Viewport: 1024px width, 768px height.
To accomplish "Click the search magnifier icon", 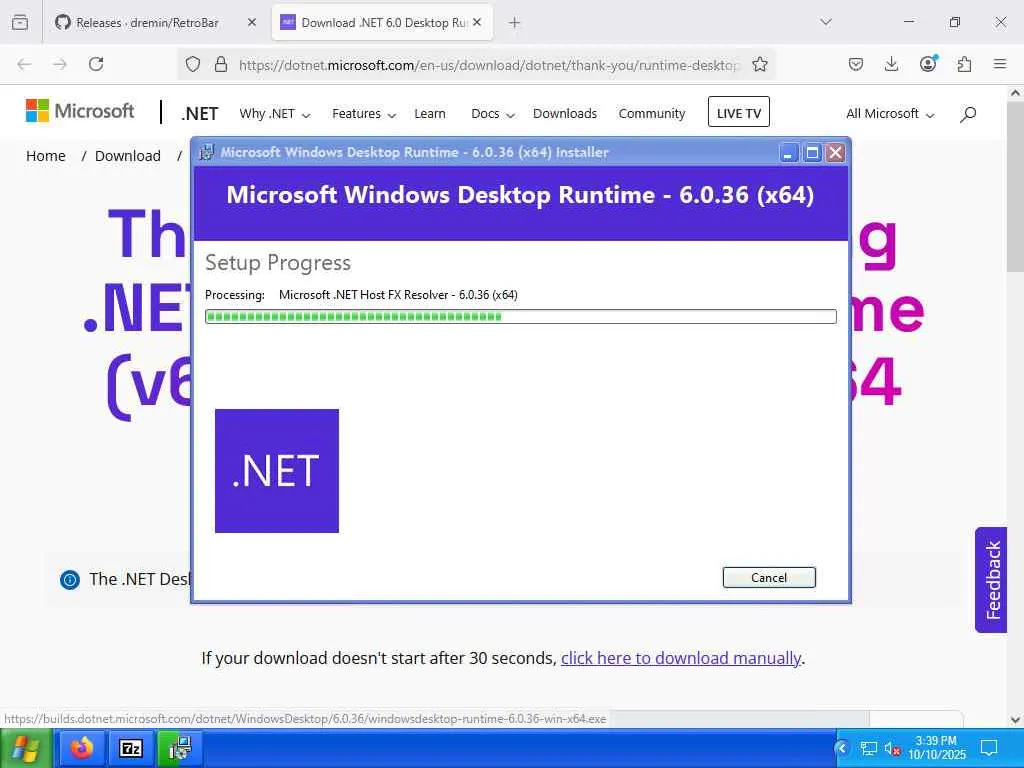I will tap(968, 114).
